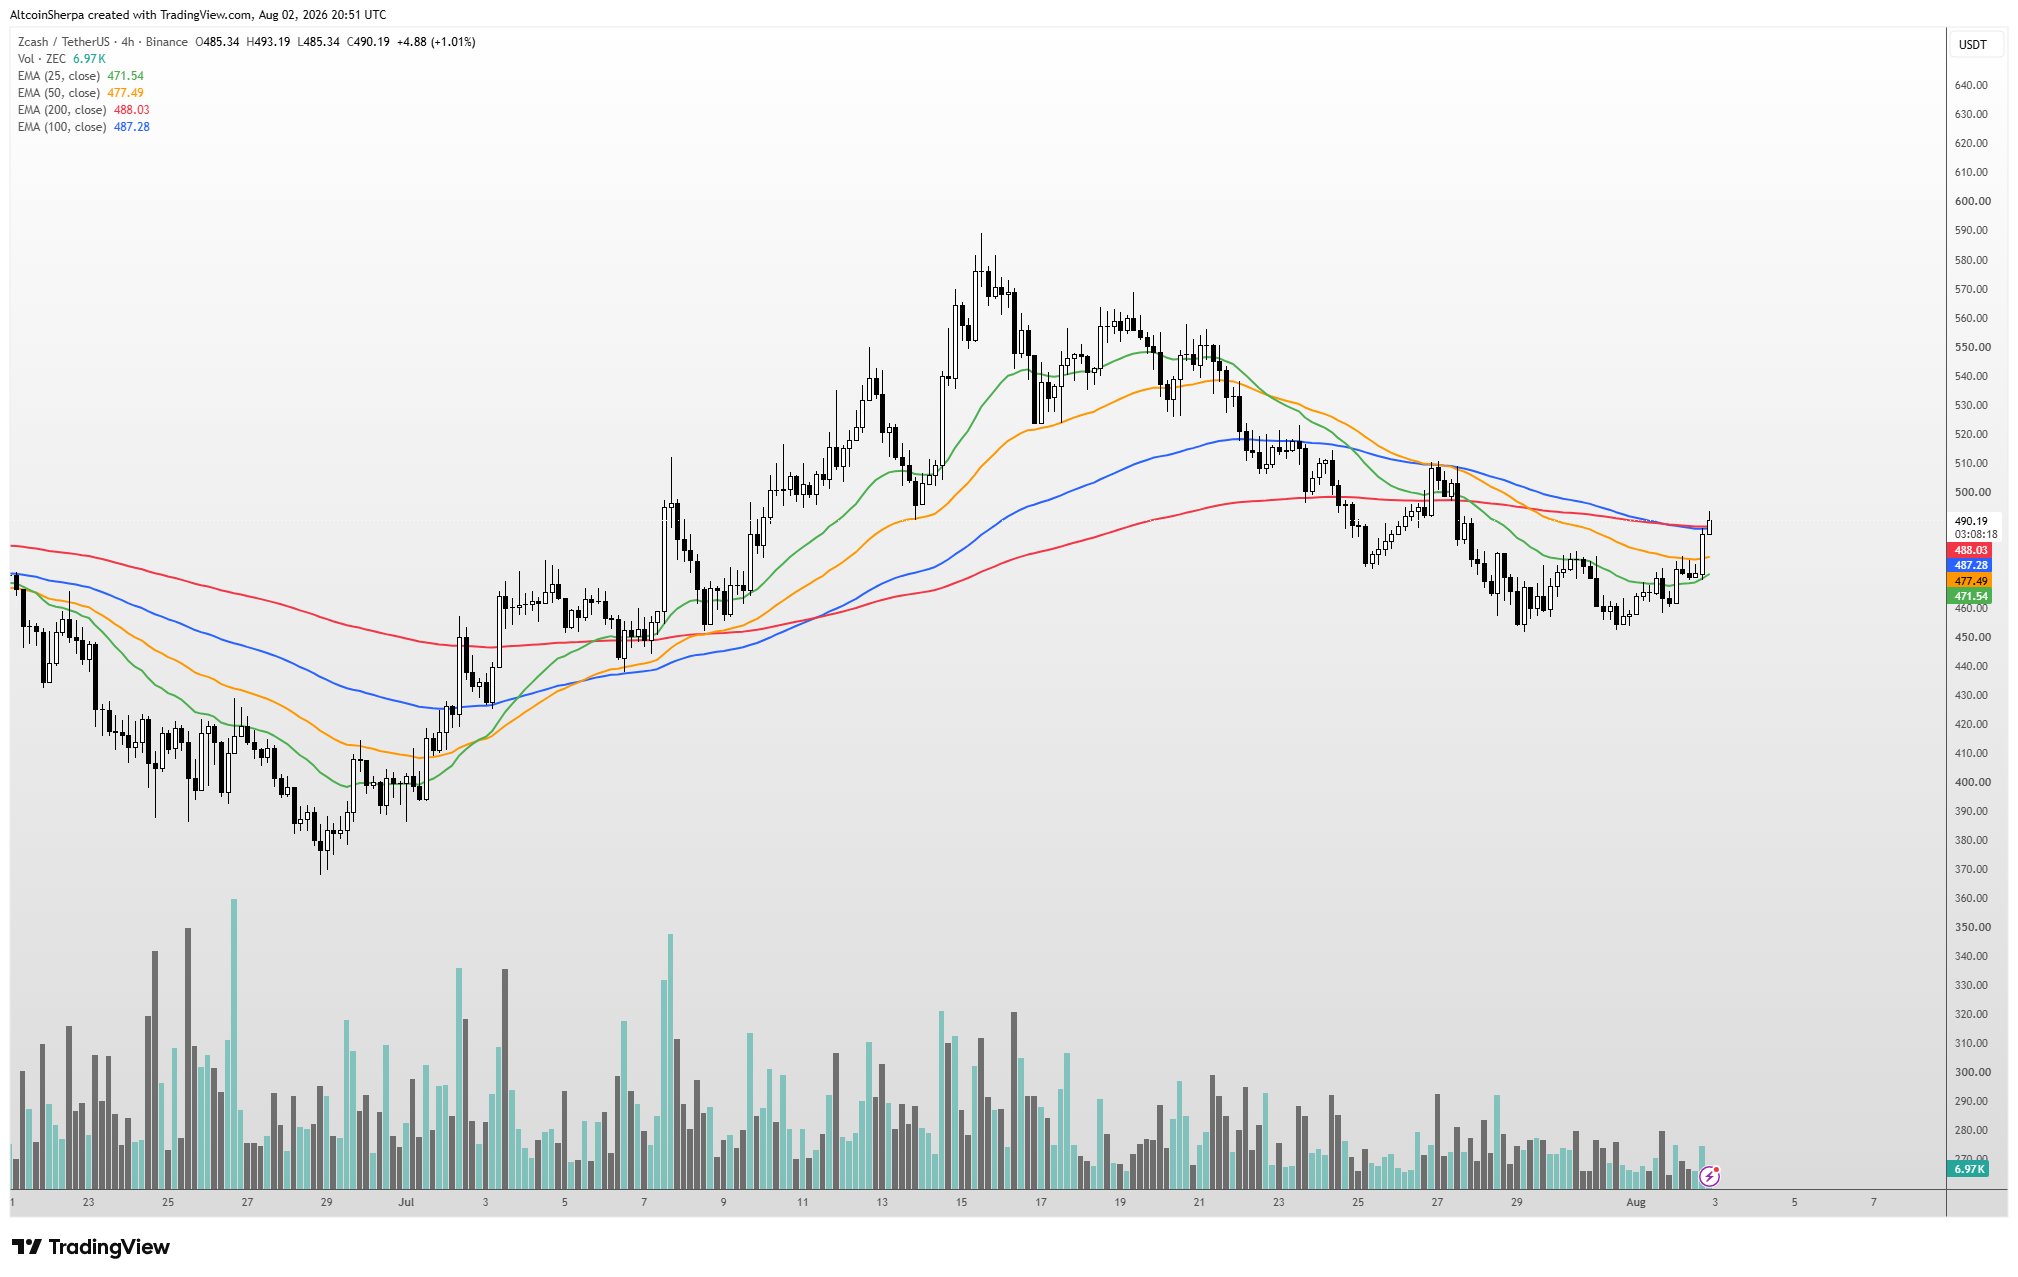Viewport: 2018px width, 1277px height.
Task: Click the change value +4.88 (+1.01%)
Action: click(436, 42)
